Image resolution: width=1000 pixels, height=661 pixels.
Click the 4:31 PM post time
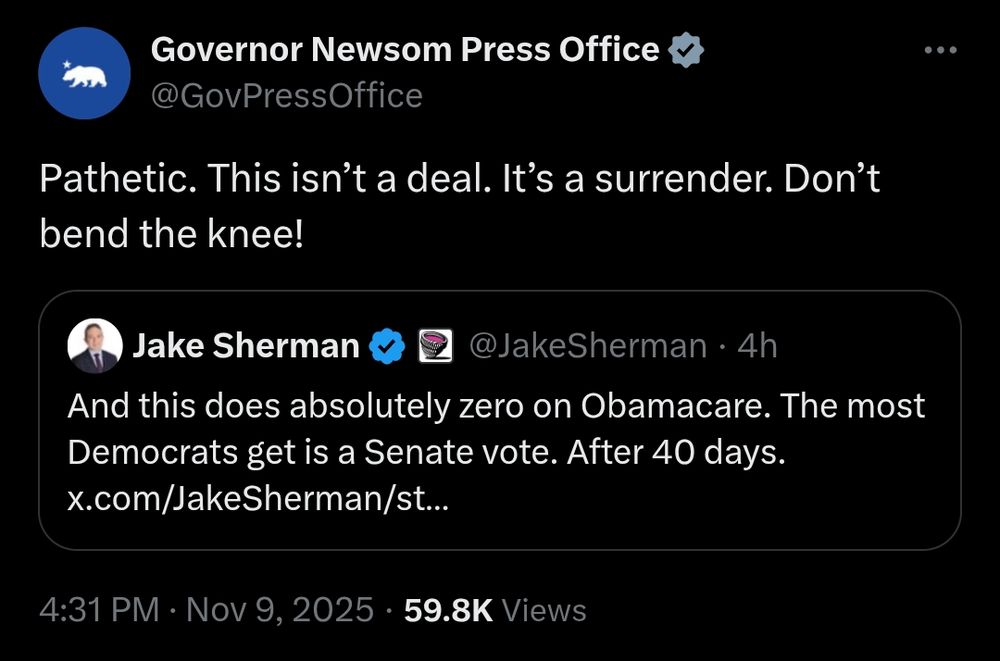[98, 610]
